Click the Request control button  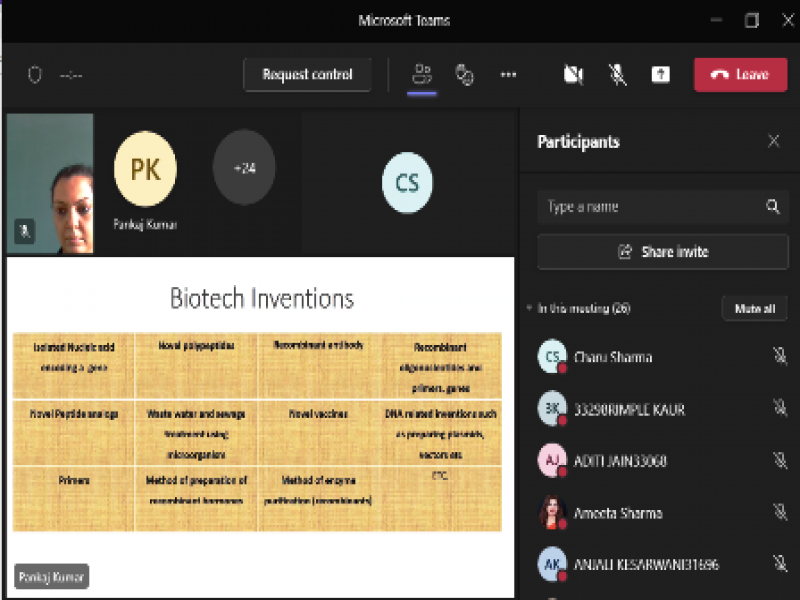tap(307, 75)
